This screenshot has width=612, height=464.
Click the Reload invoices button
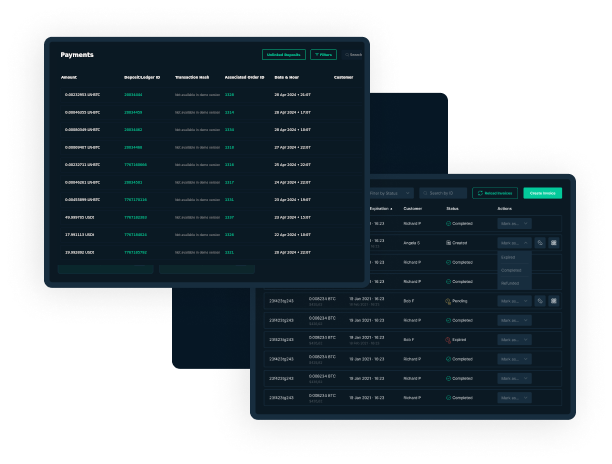495,193
